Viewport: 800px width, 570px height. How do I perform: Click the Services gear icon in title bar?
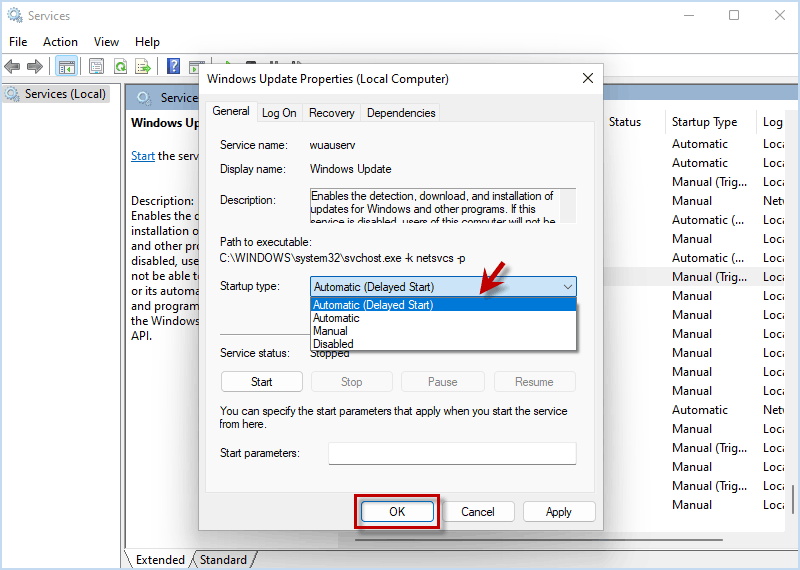15,15
